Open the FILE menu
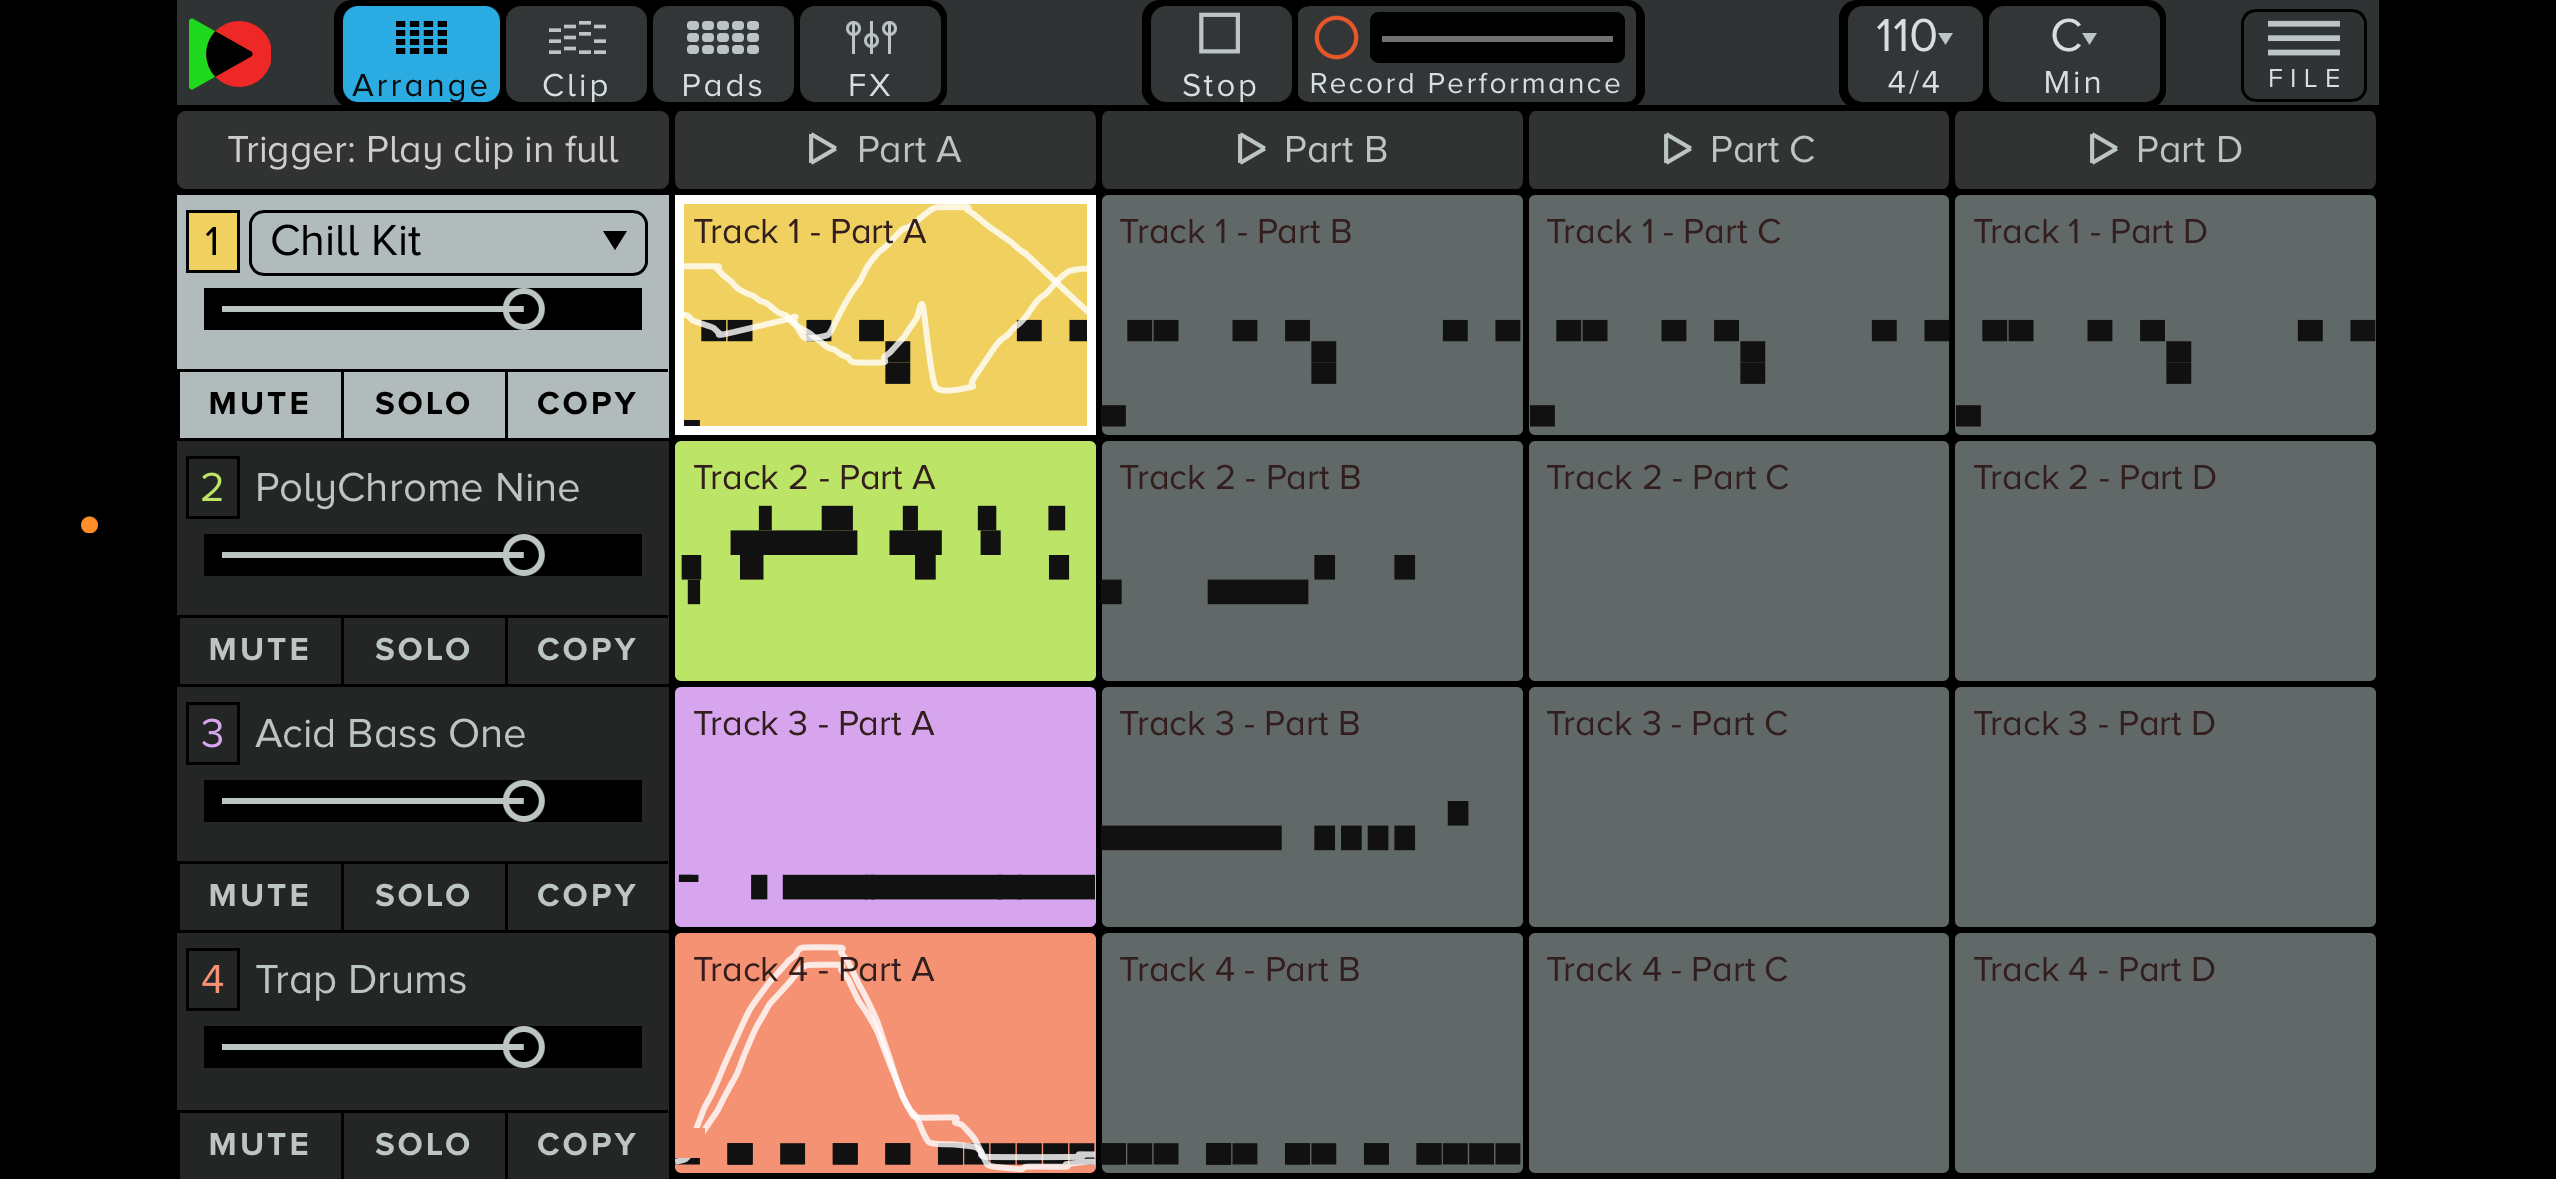 (2304, 55)
